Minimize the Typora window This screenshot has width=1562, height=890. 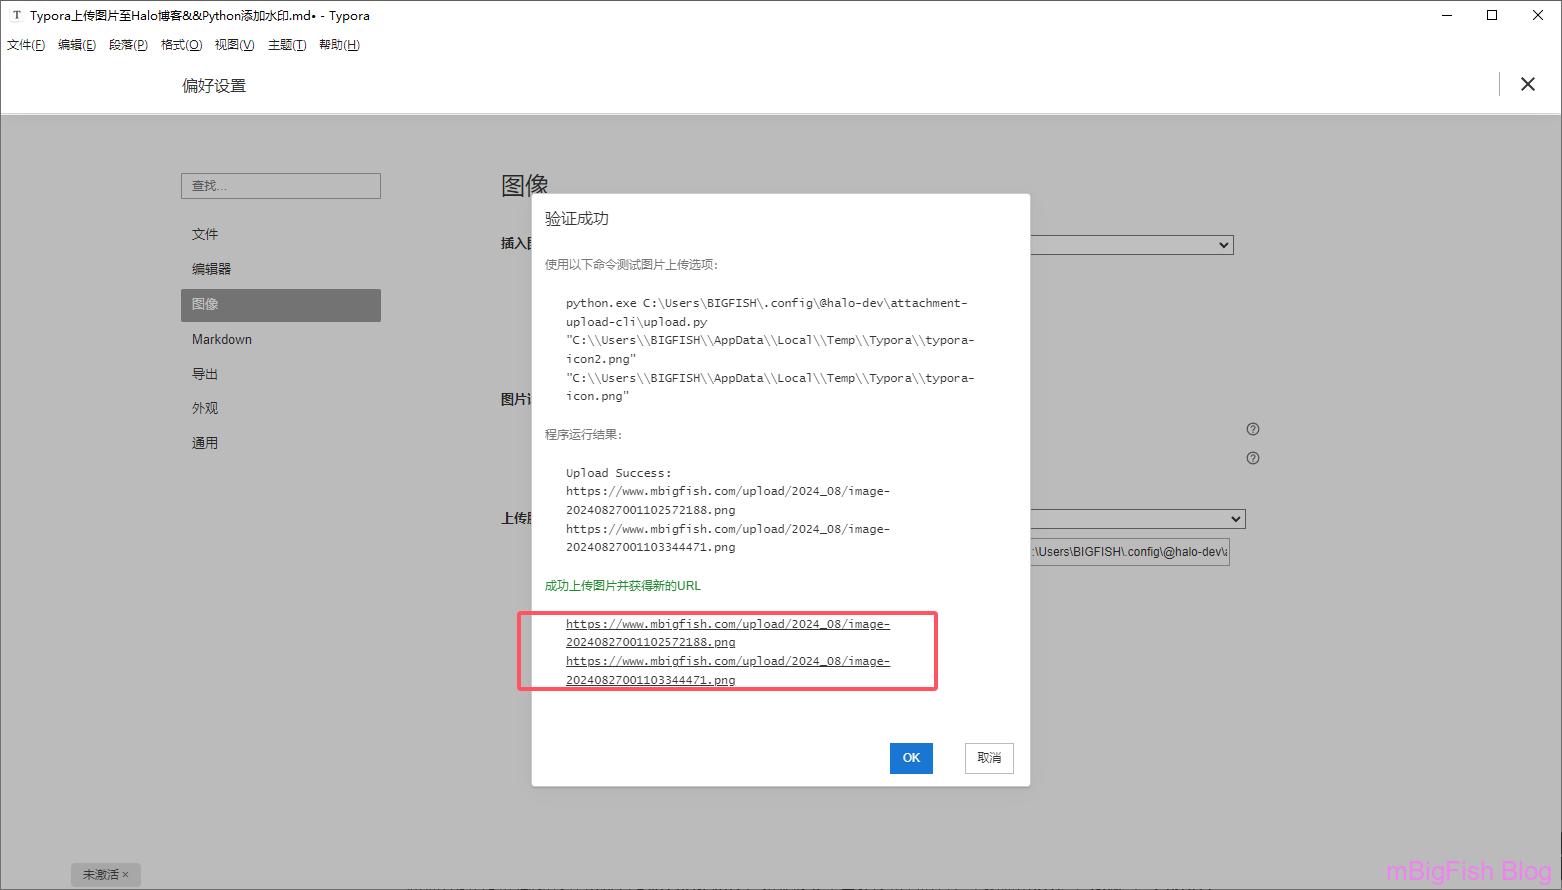[1447, 15]
